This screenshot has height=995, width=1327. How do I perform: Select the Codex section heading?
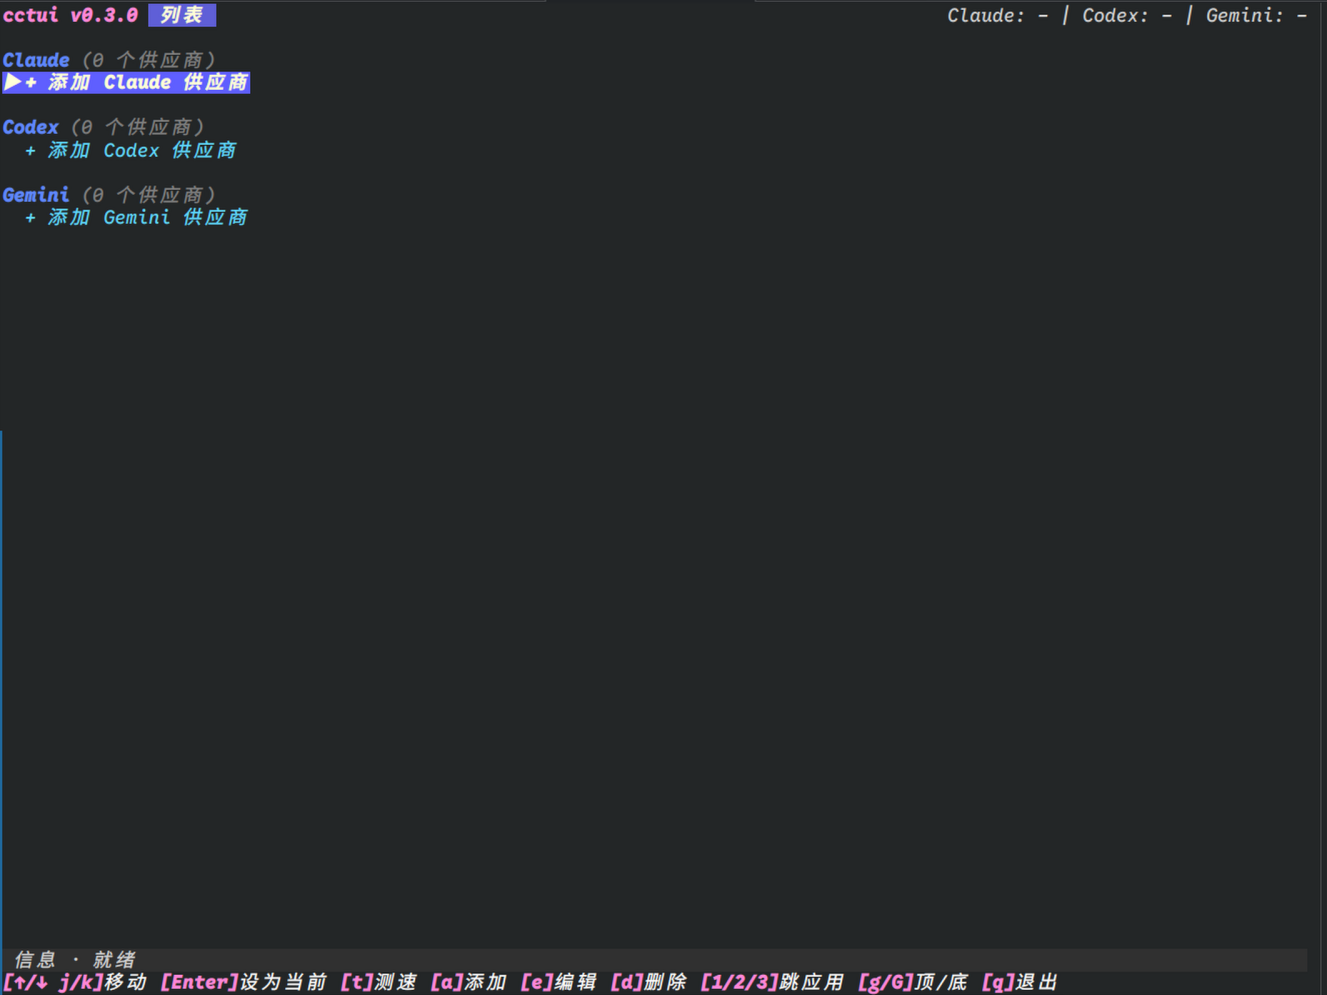(31, 127)
